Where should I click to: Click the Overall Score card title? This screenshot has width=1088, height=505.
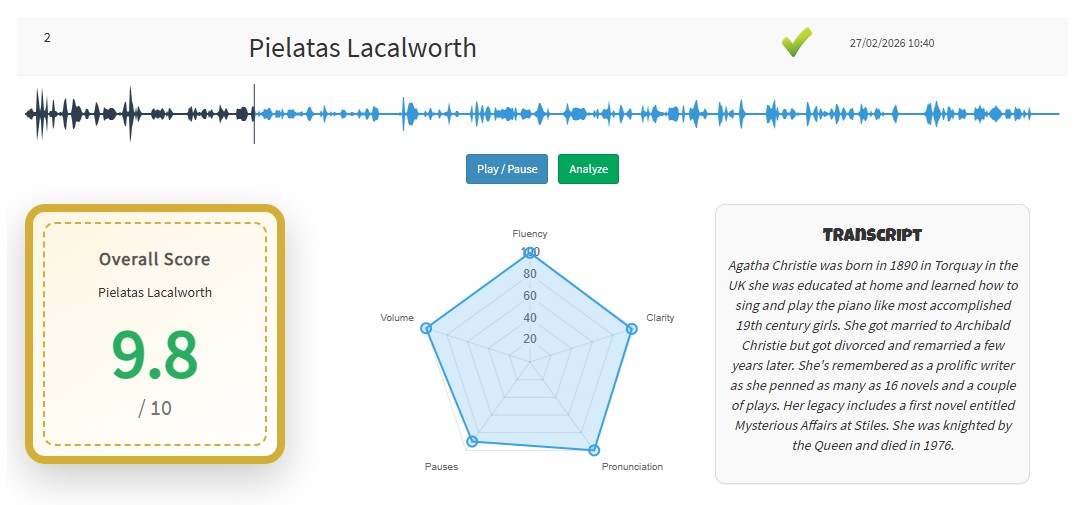tap(155, 259)
